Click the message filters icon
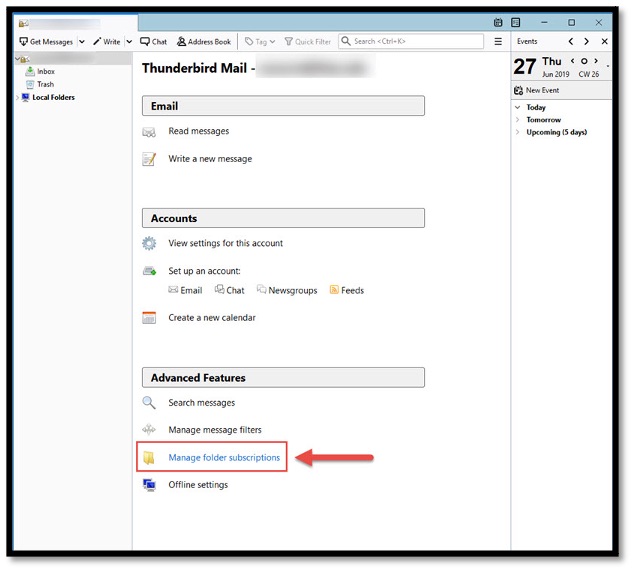Screen dimensions: 633x570 pyautogui.click(x=149, y=430)
